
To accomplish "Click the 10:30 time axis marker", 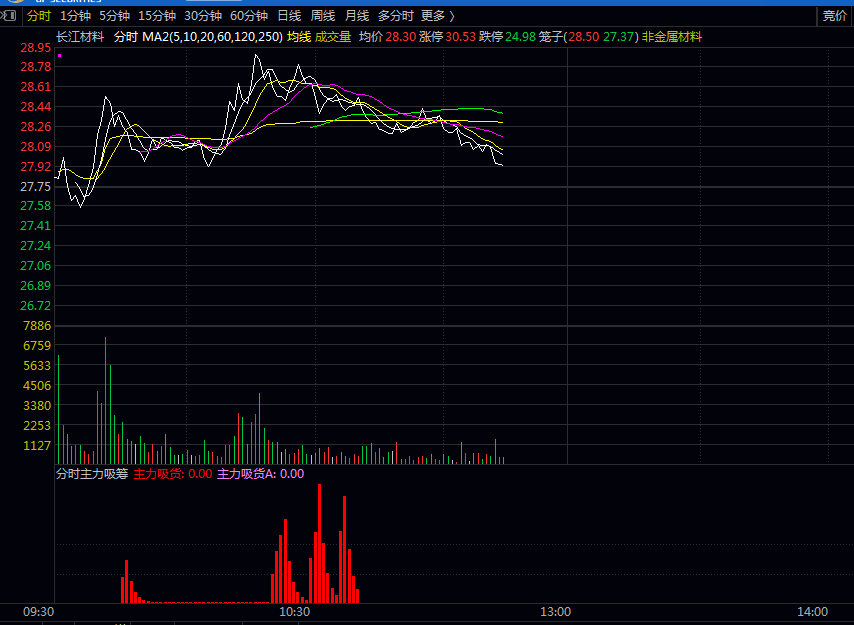I will coord(294,611).
